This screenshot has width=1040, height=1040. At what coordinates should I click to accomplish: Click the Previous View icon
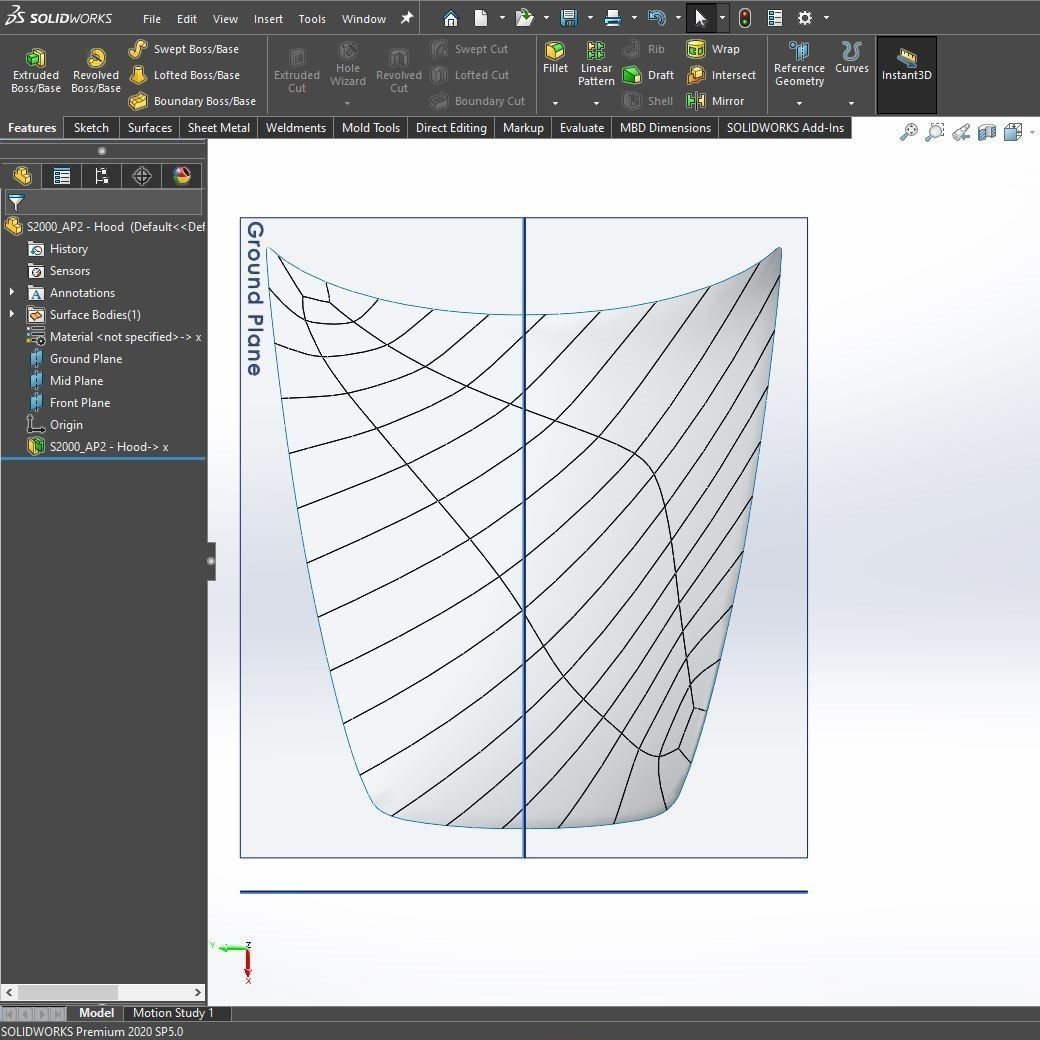[960, 132]
